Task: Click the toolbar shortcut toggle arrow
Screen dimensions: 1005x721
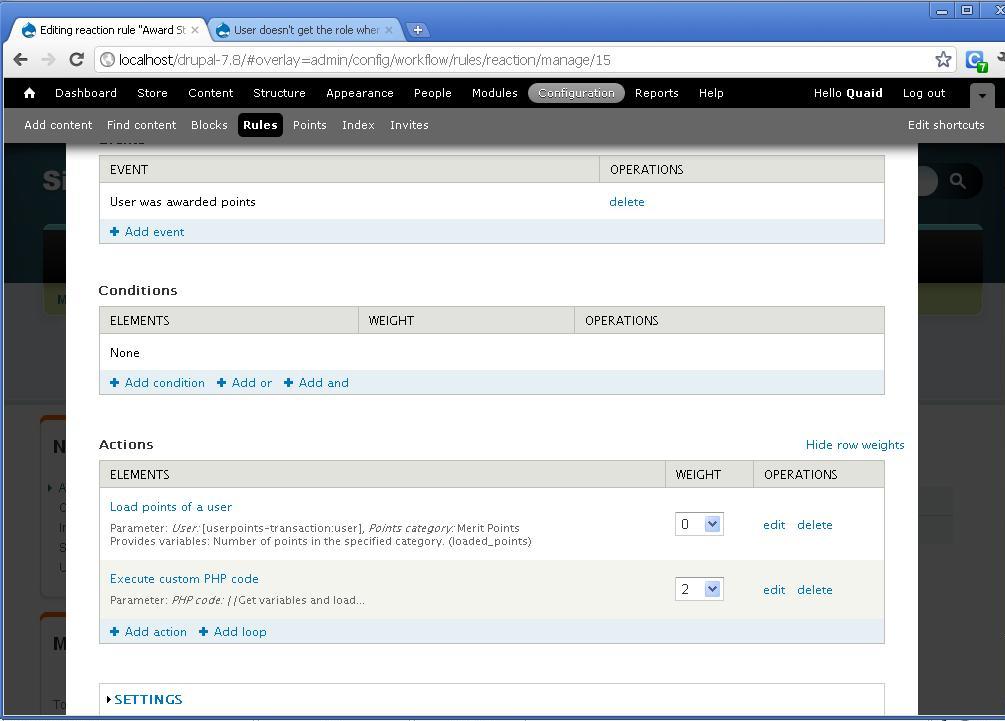Action: click(x=982, y=95)
